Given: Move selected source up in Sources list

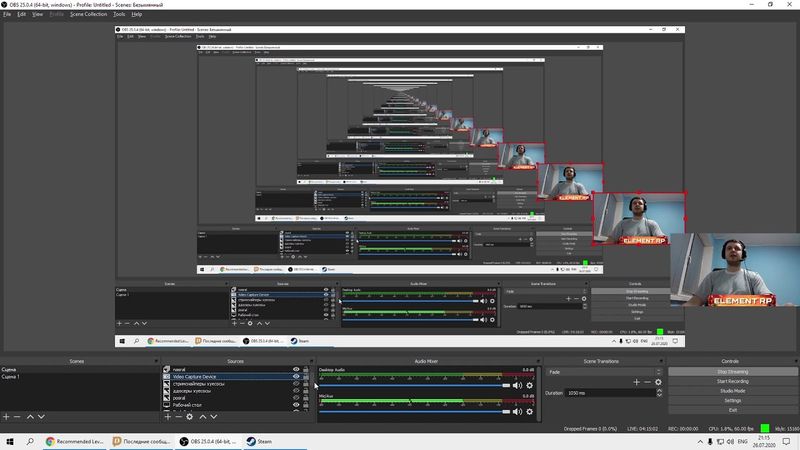Looking at the screenshot, I should pos(204,416).
